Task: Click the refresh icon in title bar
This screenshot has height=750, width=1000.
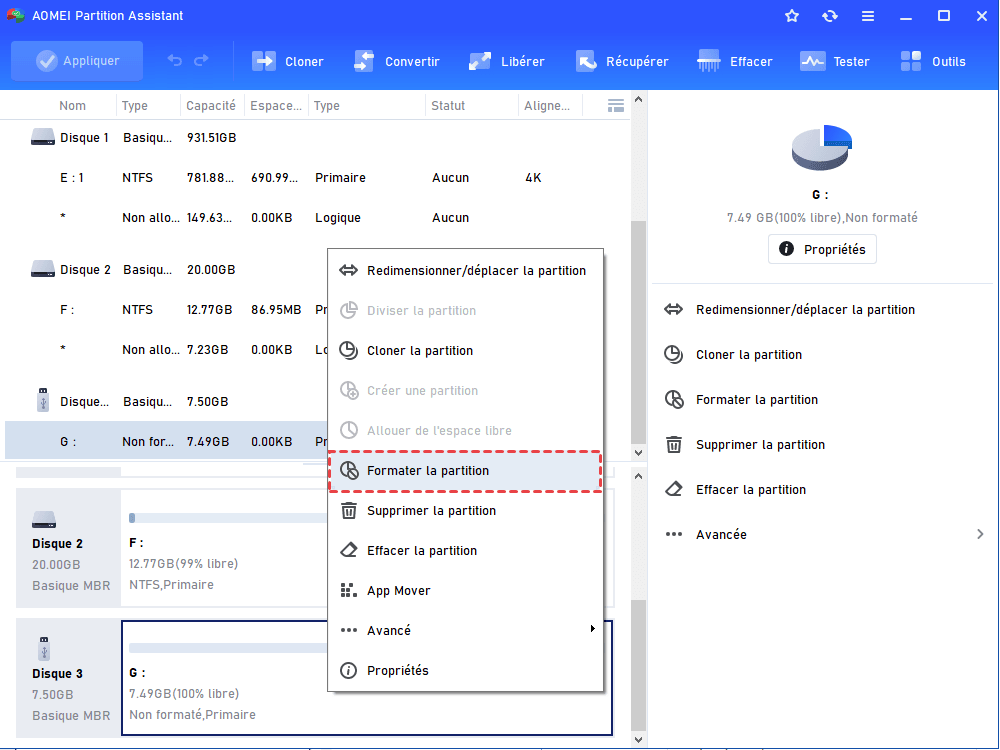Action: tap(830, 16)
